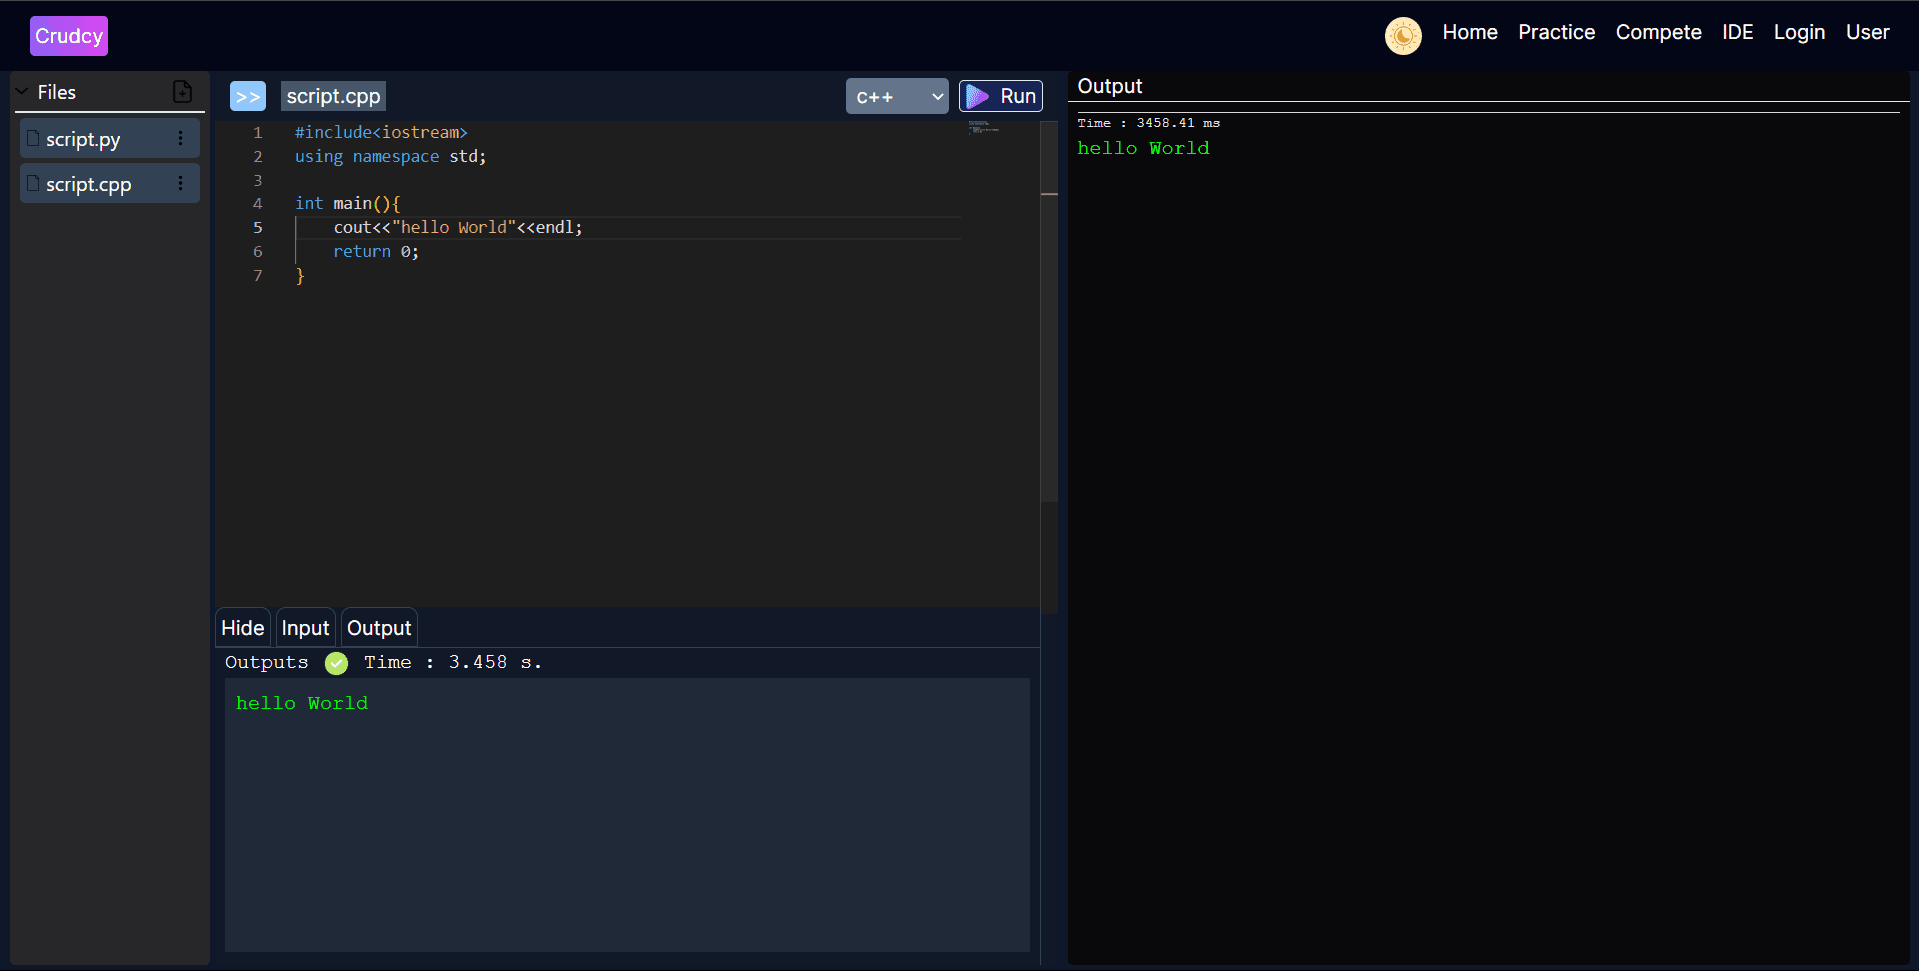The image size is (1919, 971).
Task: Click the '#include<iostream>' line
Action: click(381, 132)
